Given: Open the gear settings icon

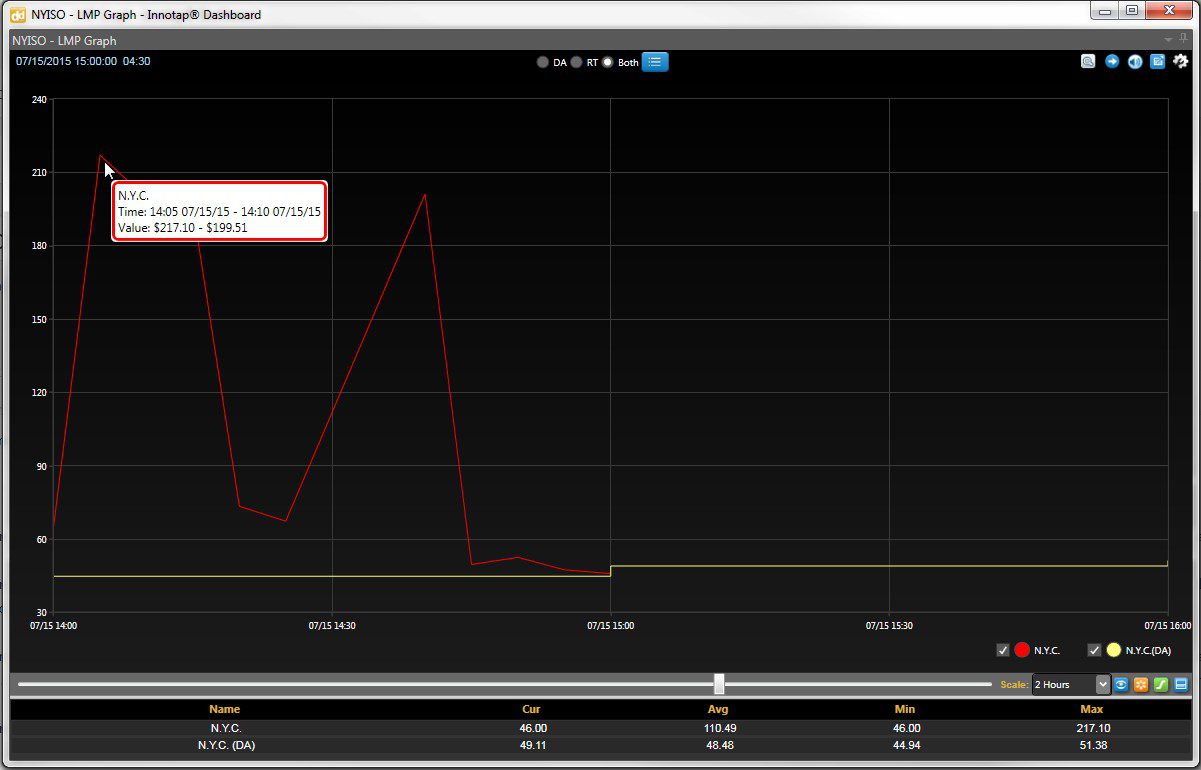Looking at the screenshot, I should tap(1181, 62).
